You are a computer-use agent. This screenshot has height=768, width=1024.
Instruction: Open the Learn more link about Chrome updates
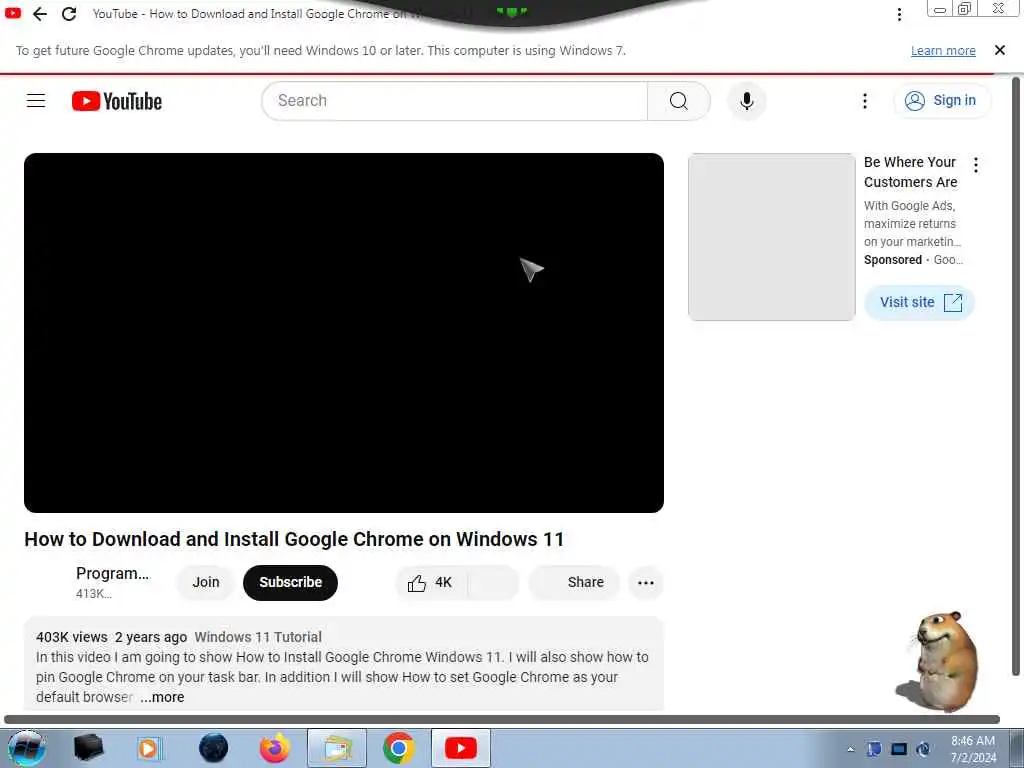943,51
